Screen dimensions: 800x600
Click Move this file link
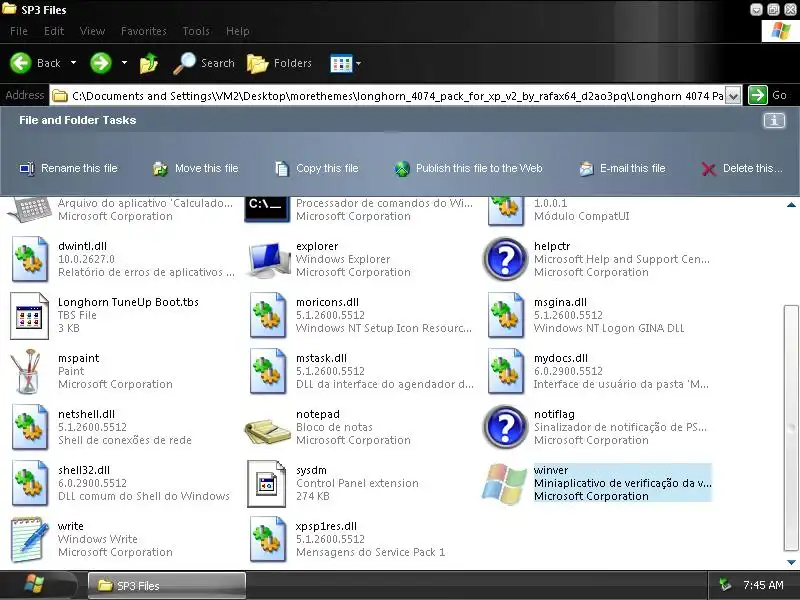(196, 168)
